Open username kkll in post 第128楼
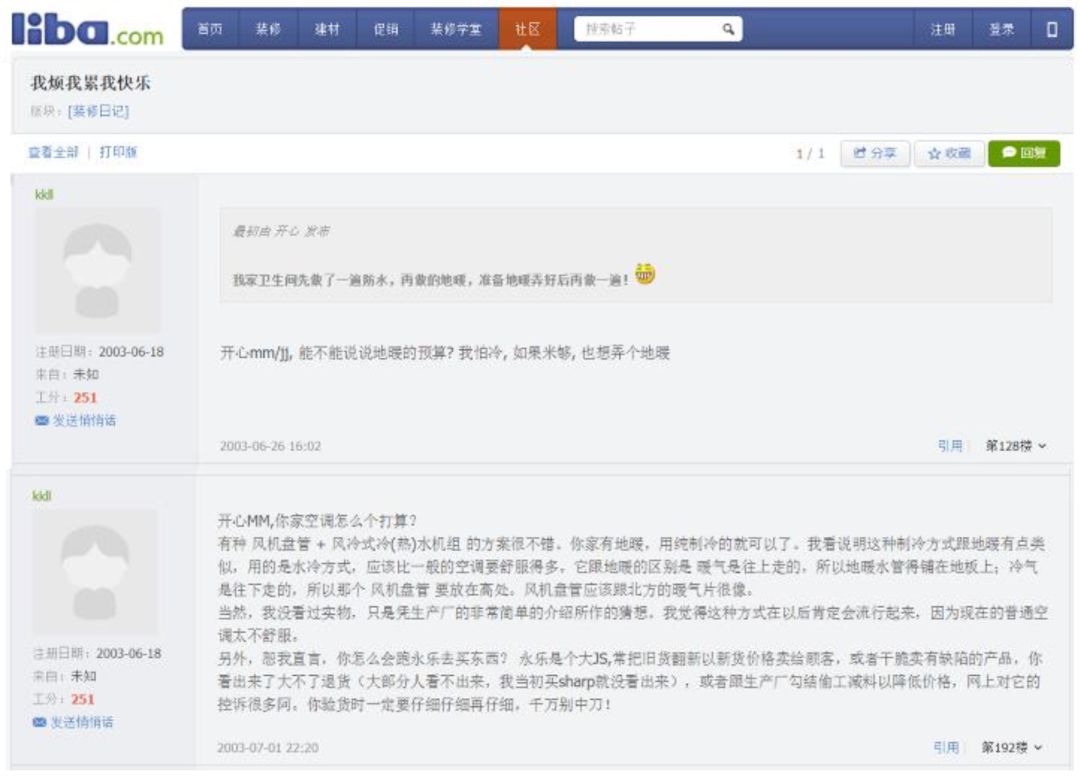This screenshot has width=1080, height=778. 44,195
